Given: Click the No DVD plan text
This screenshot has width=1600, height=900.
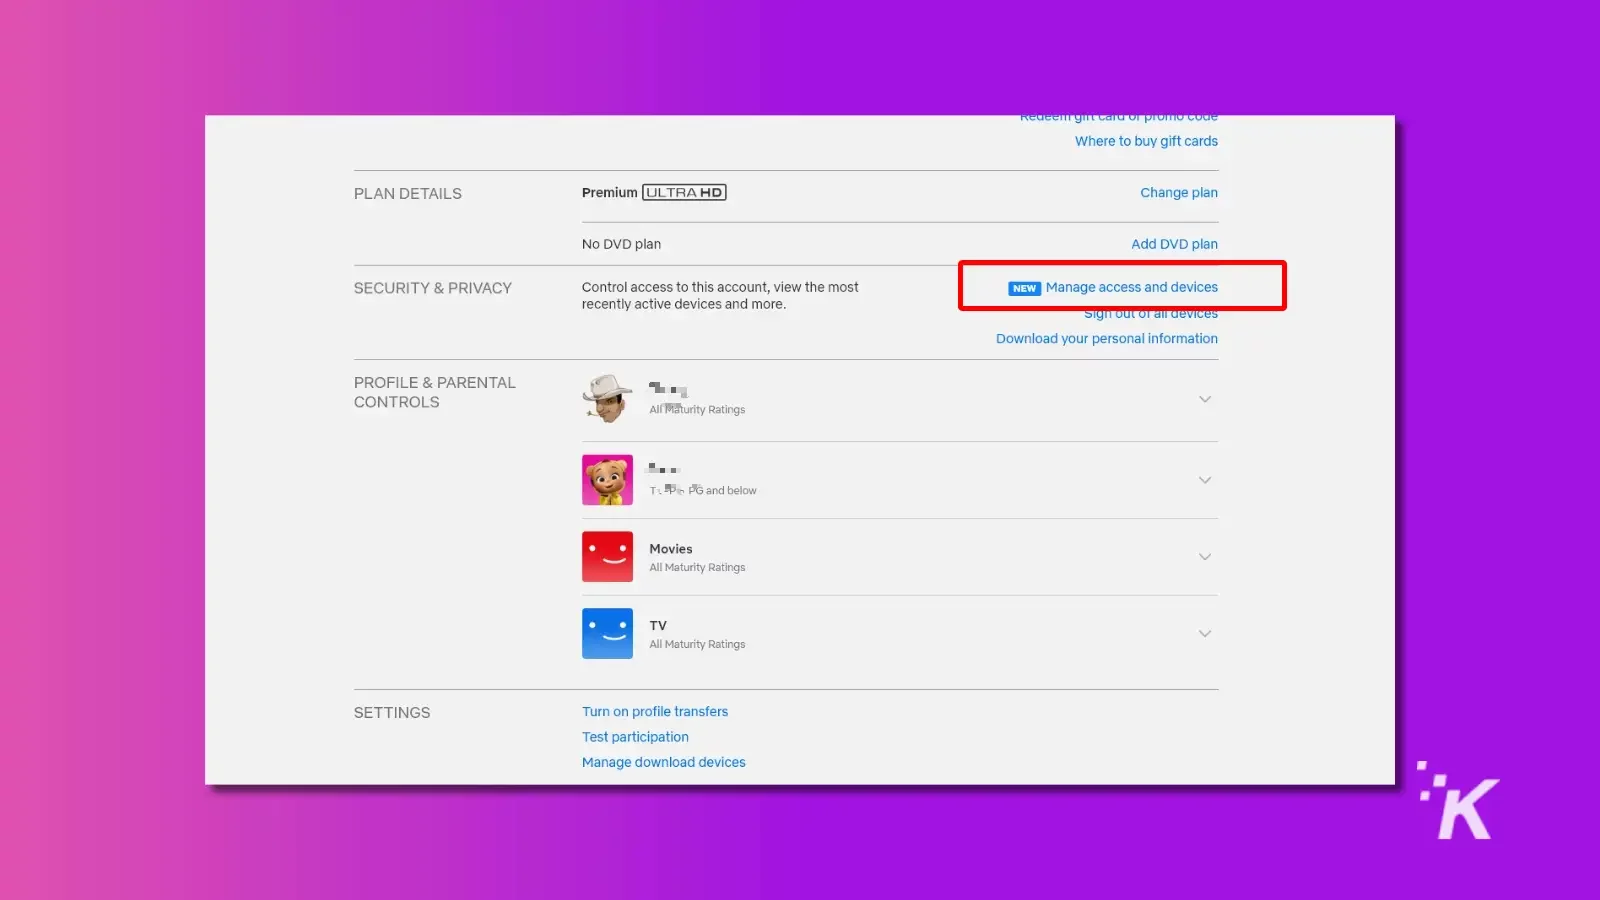Looking at the screenshot, I should 621,244.
